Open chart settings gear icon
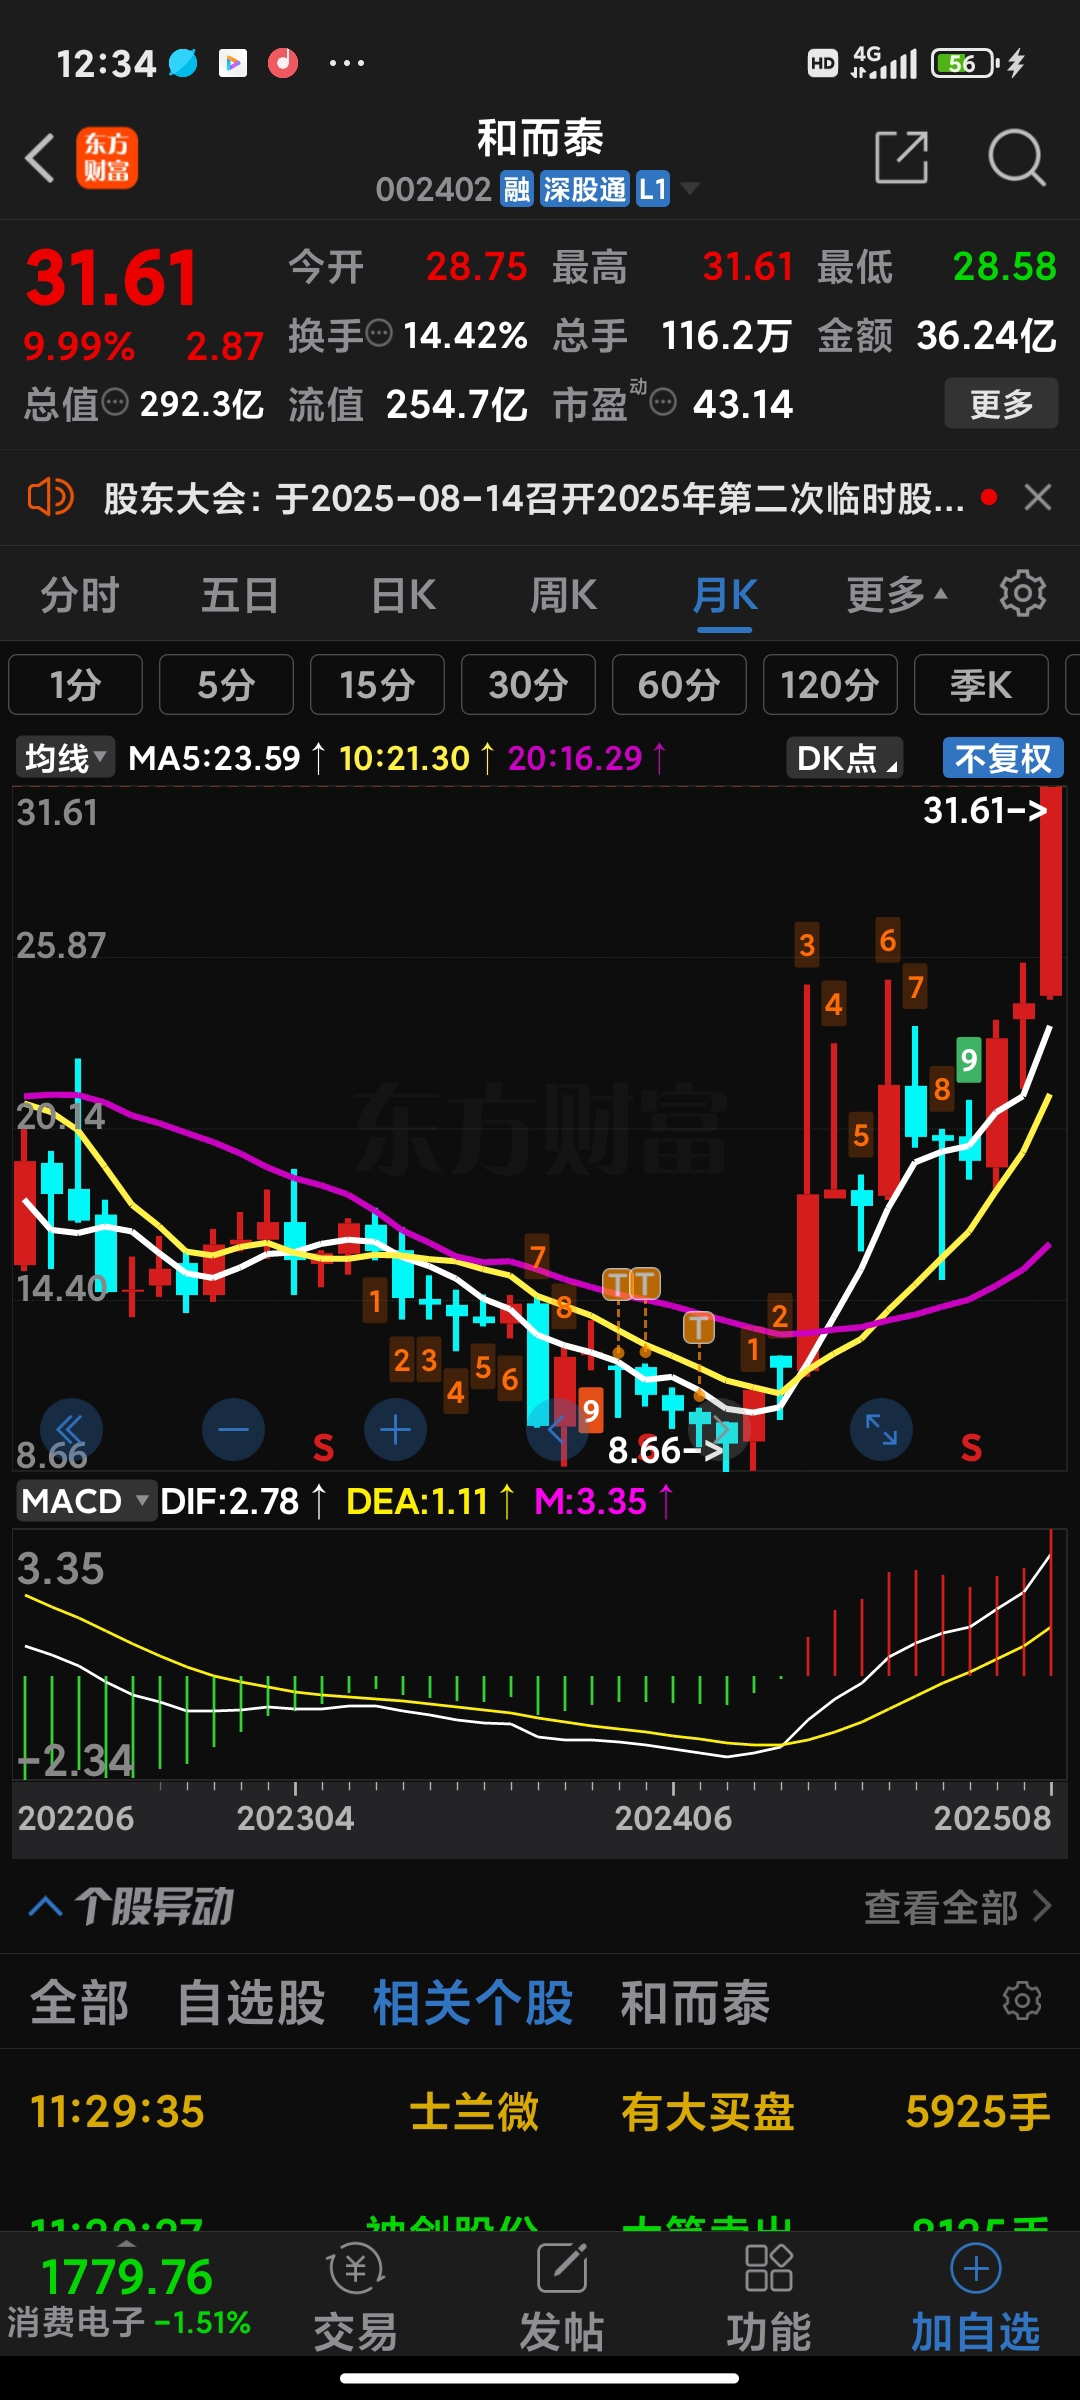This screenshot has width=1080, height=2400. [x=1022, y=594]
